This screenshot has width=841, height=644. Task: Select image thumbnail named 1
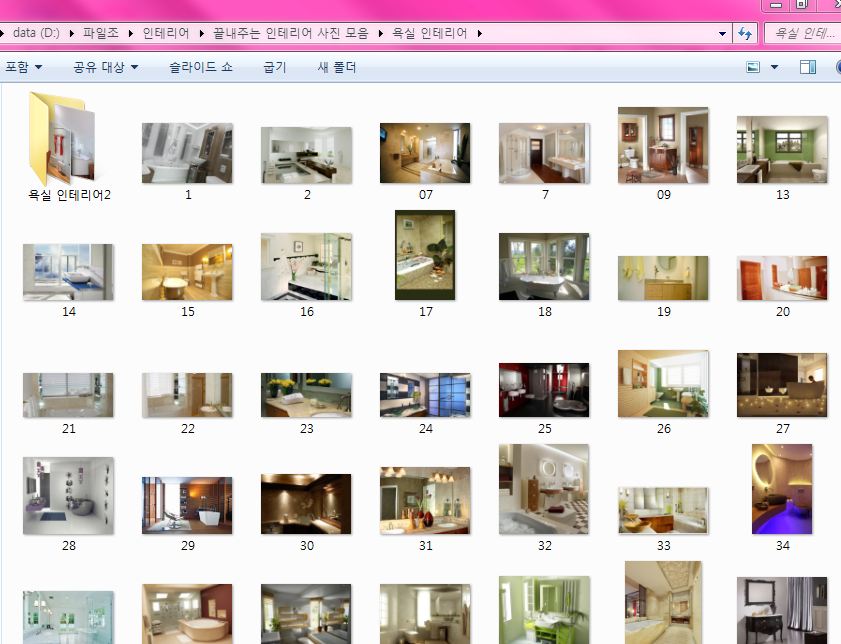(x=187, y=153)
